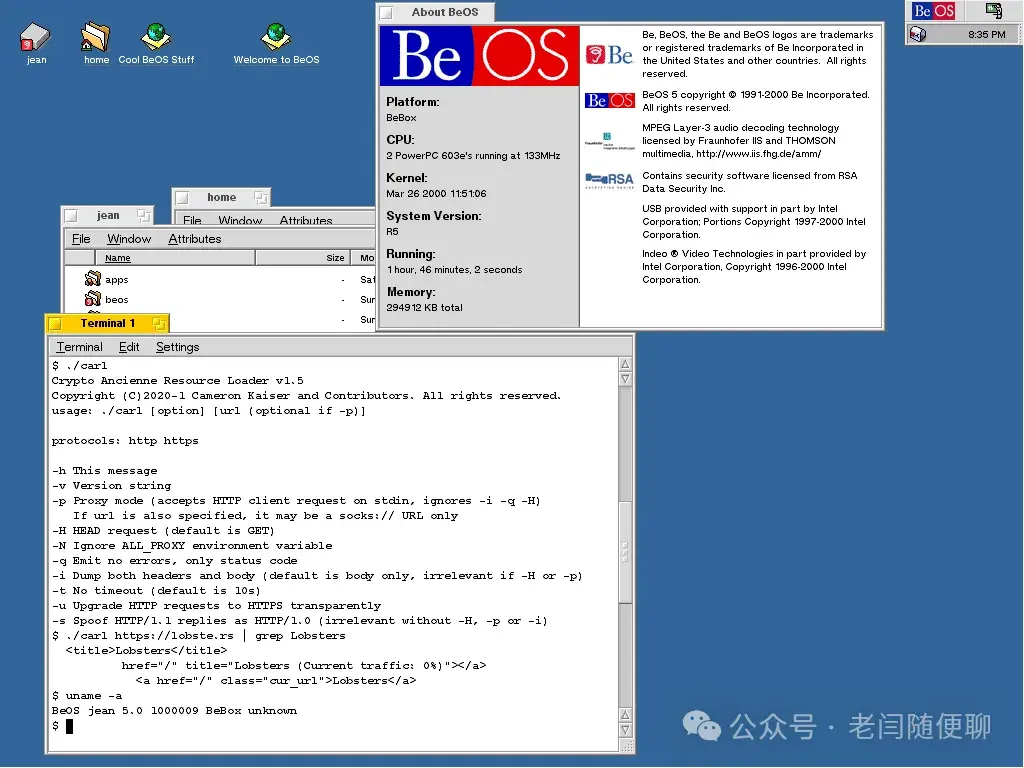Image resolution: width=1024 pixels, height=768 pixels.
Task: Toggle sorting by the Name column header
Action: click(x=117, y=257)
